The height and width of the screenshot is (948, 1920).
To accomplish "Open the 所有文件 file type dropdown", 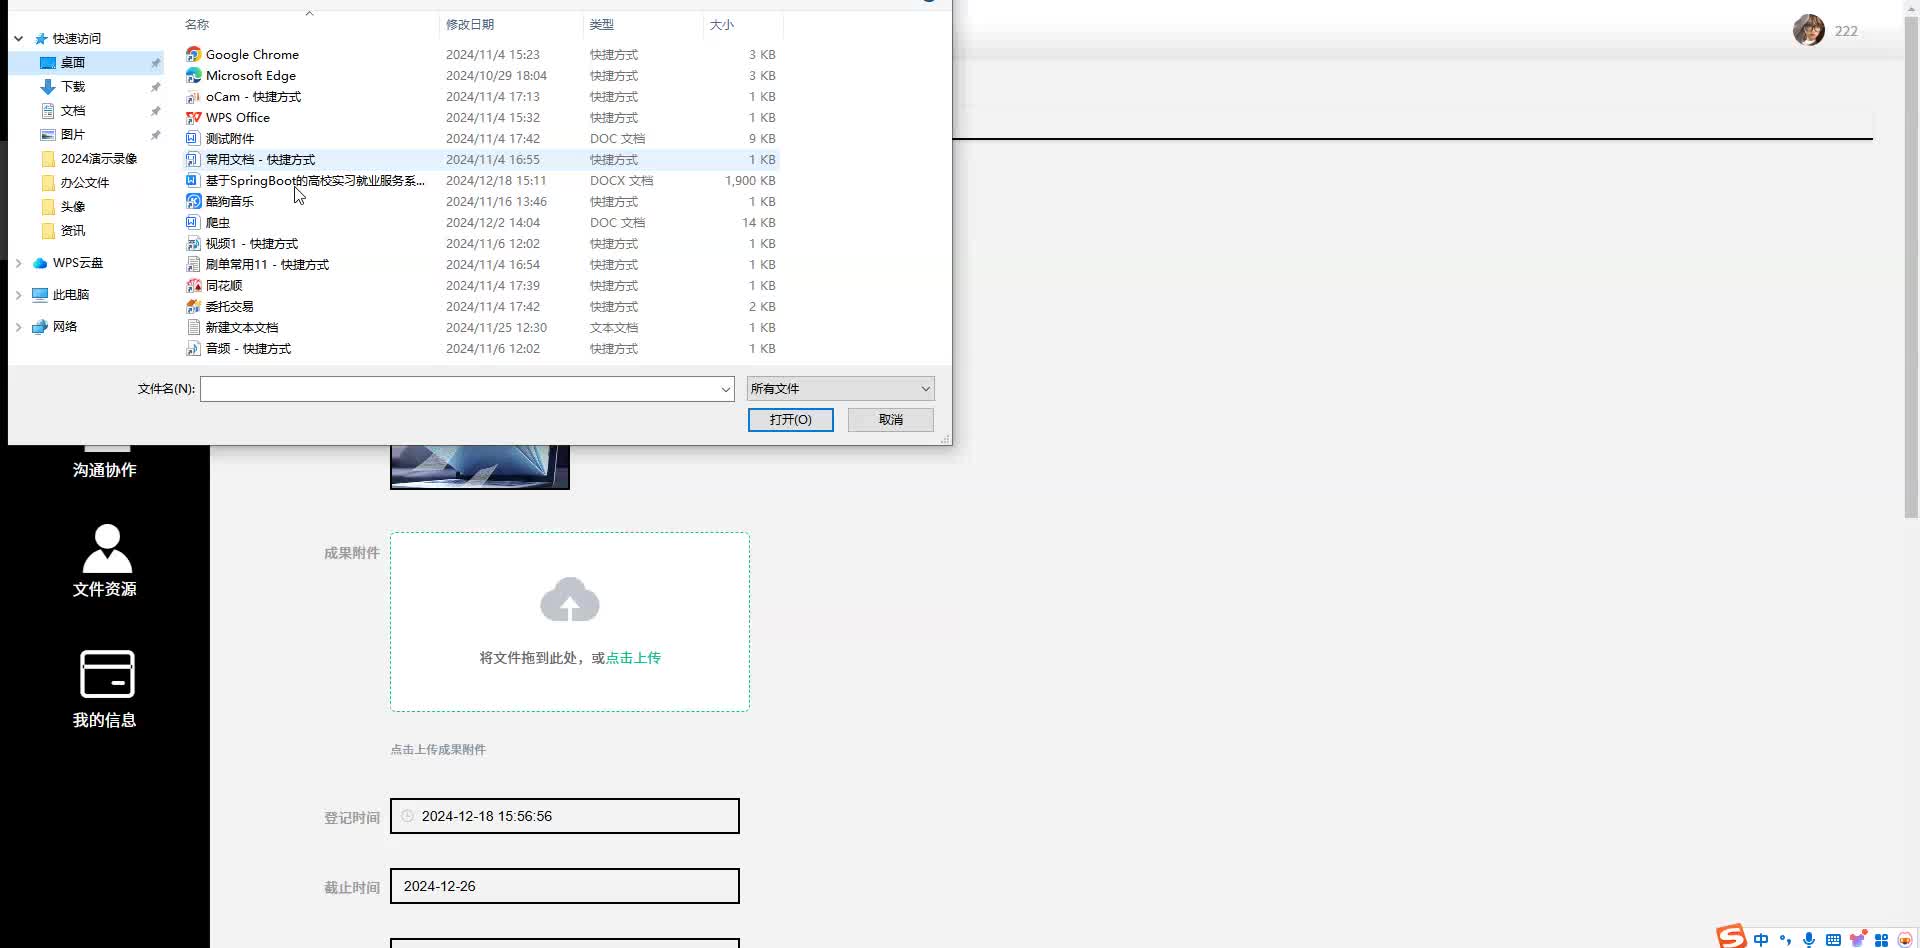I will click(840, 389).
